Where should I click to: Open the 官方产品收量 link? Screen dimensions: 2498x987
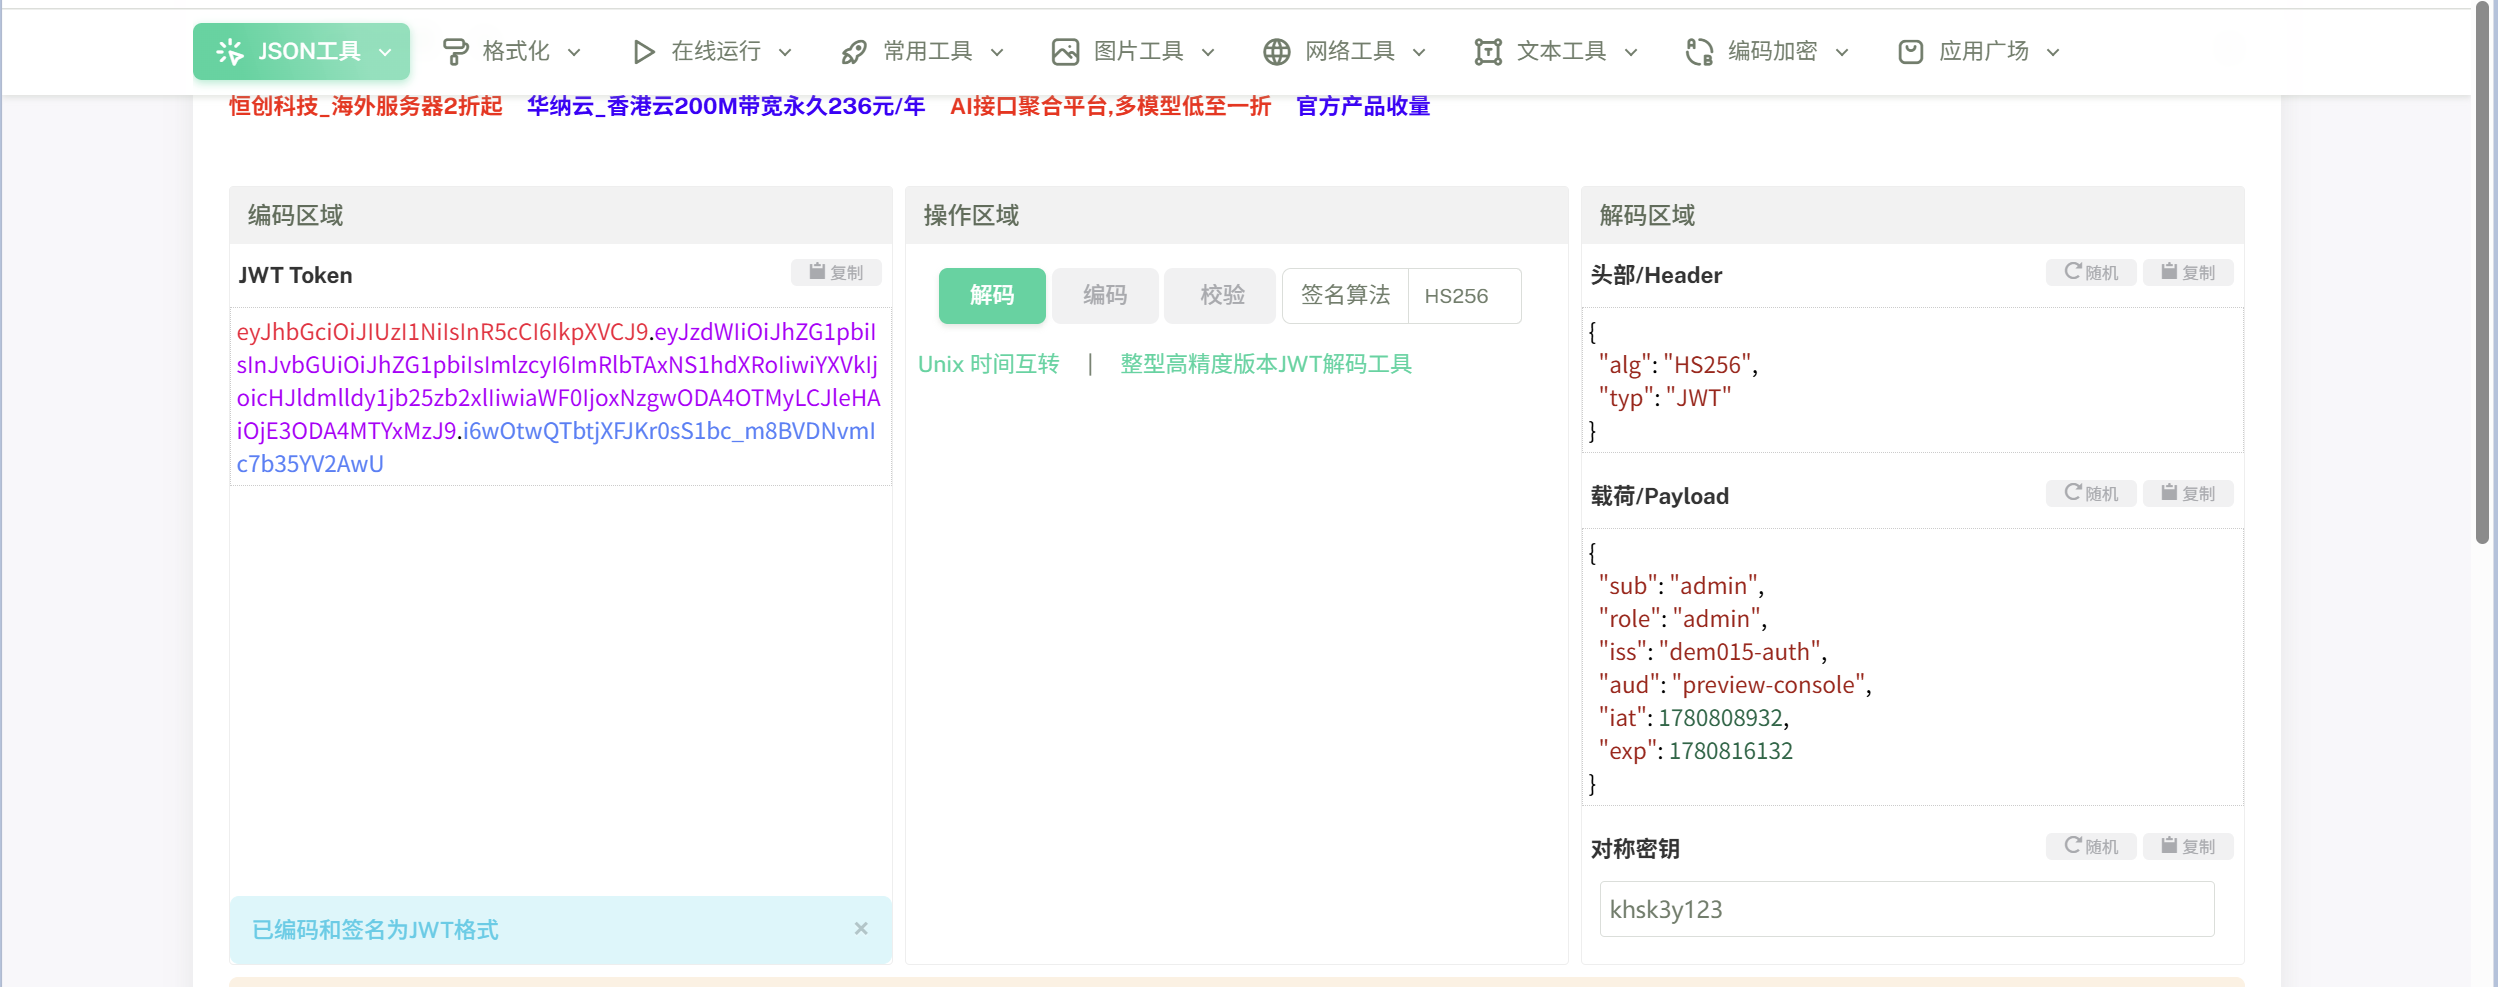click(x=1363, y=106)
